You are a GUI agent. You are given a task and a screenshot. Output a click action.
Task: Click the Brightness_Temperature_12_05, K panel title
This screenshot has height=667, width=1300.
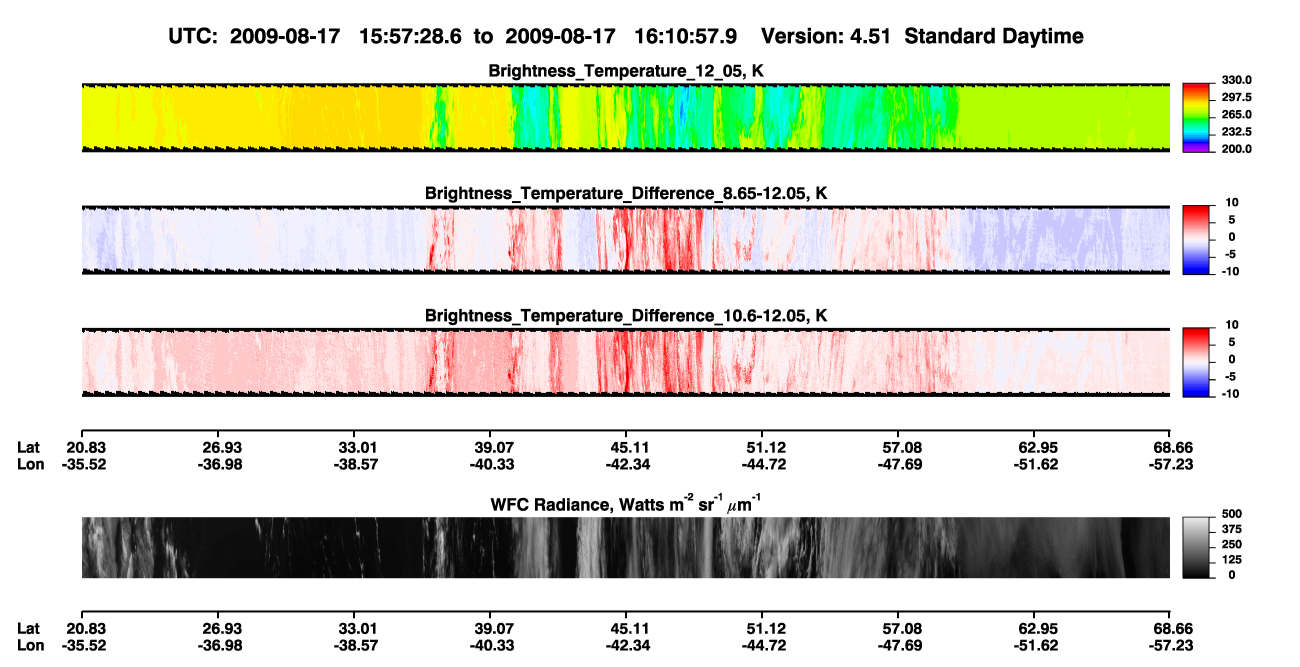tap(626, 71)
